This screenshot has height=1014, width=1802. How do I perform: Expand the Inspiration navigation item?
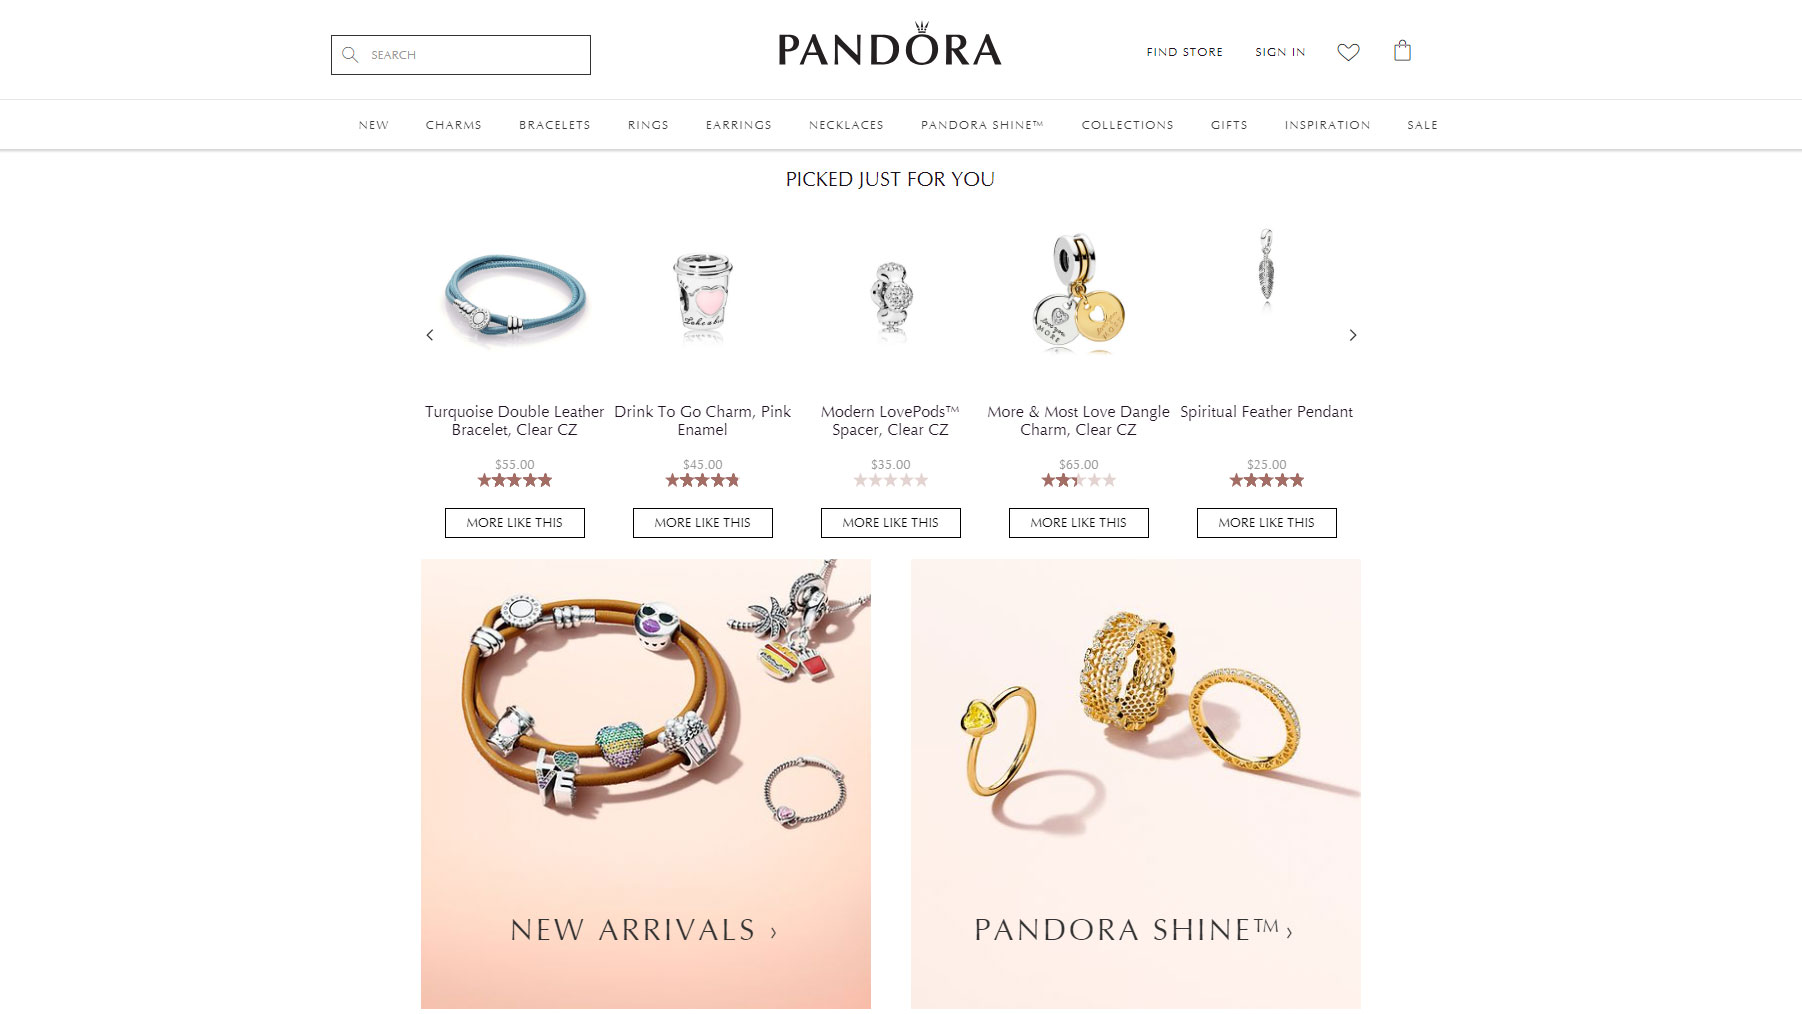[x=1327, y=125]
